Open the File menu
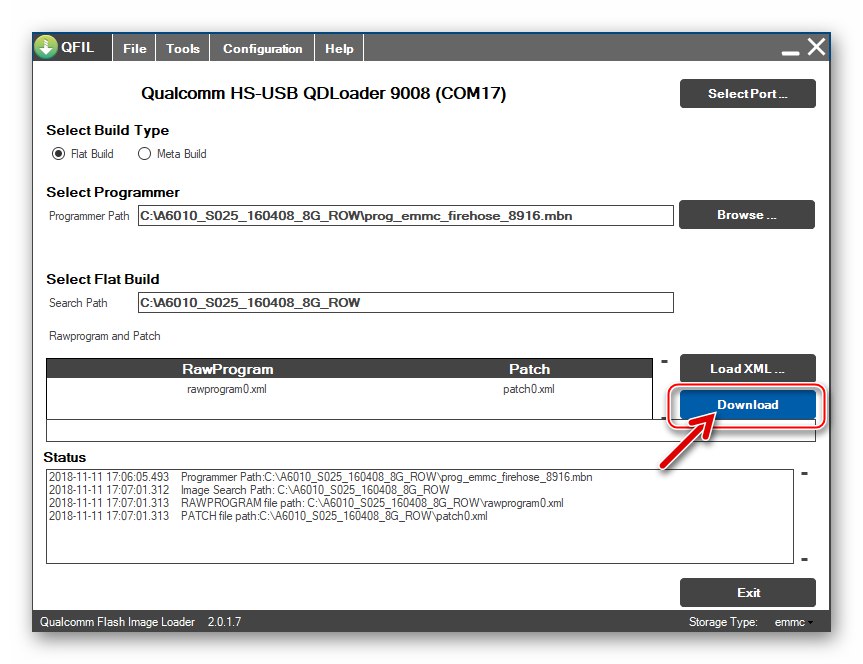Screen dimensions: 863x664 pos(134,48)
